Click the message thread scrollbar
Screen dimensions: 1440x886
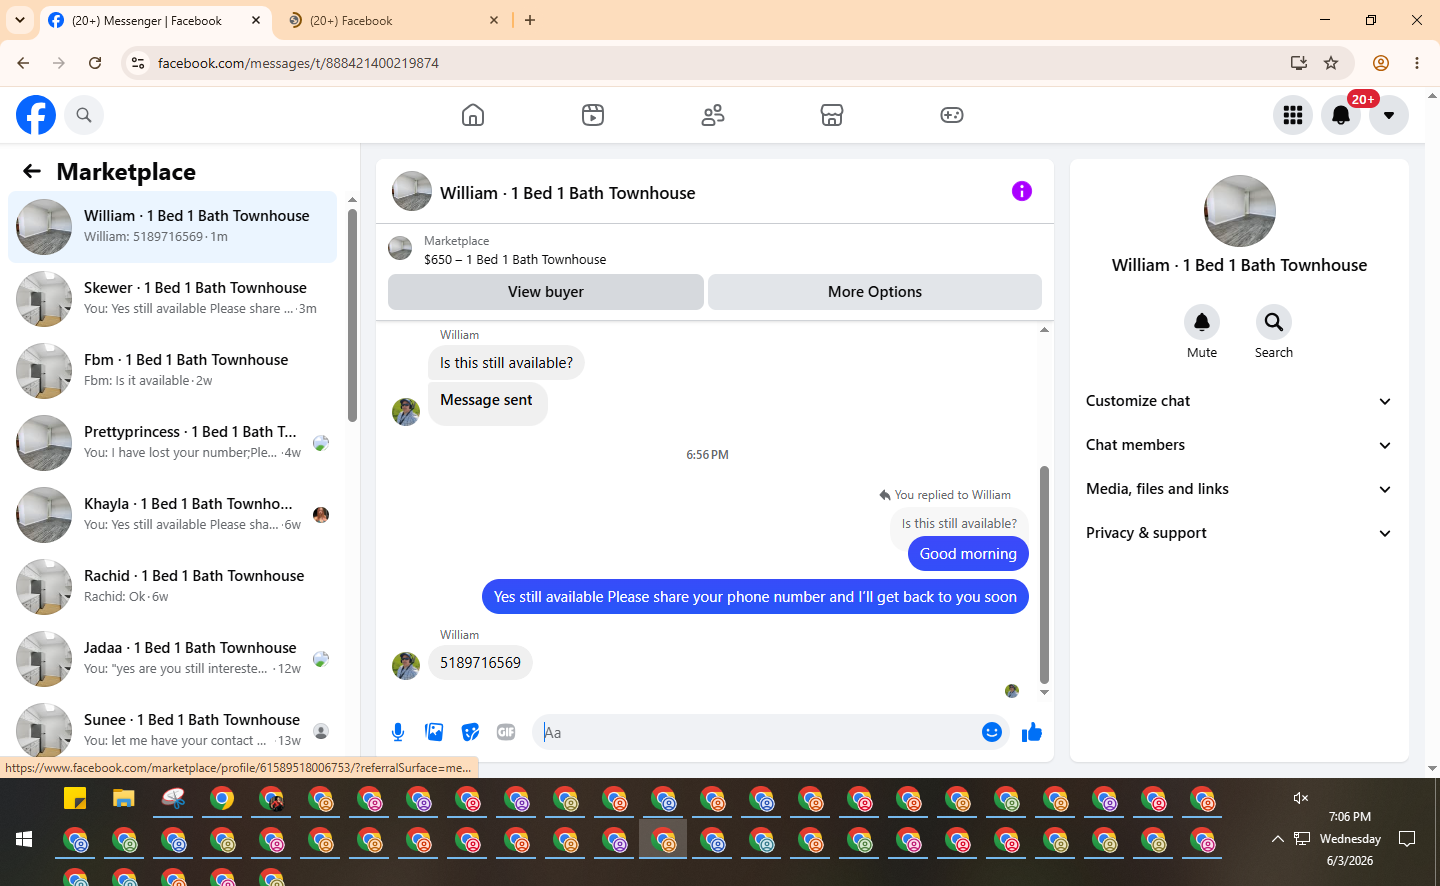coord(1044,575)
